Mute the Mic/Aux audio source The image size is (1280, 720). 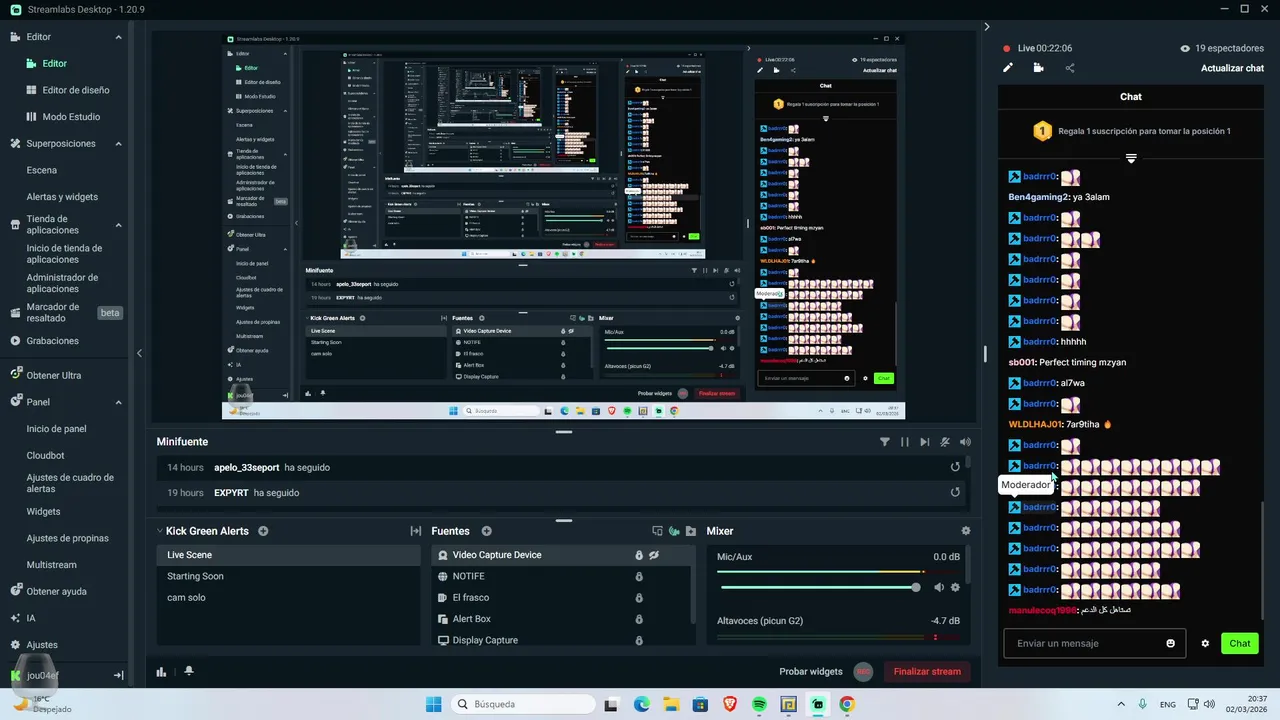point(938,588)
